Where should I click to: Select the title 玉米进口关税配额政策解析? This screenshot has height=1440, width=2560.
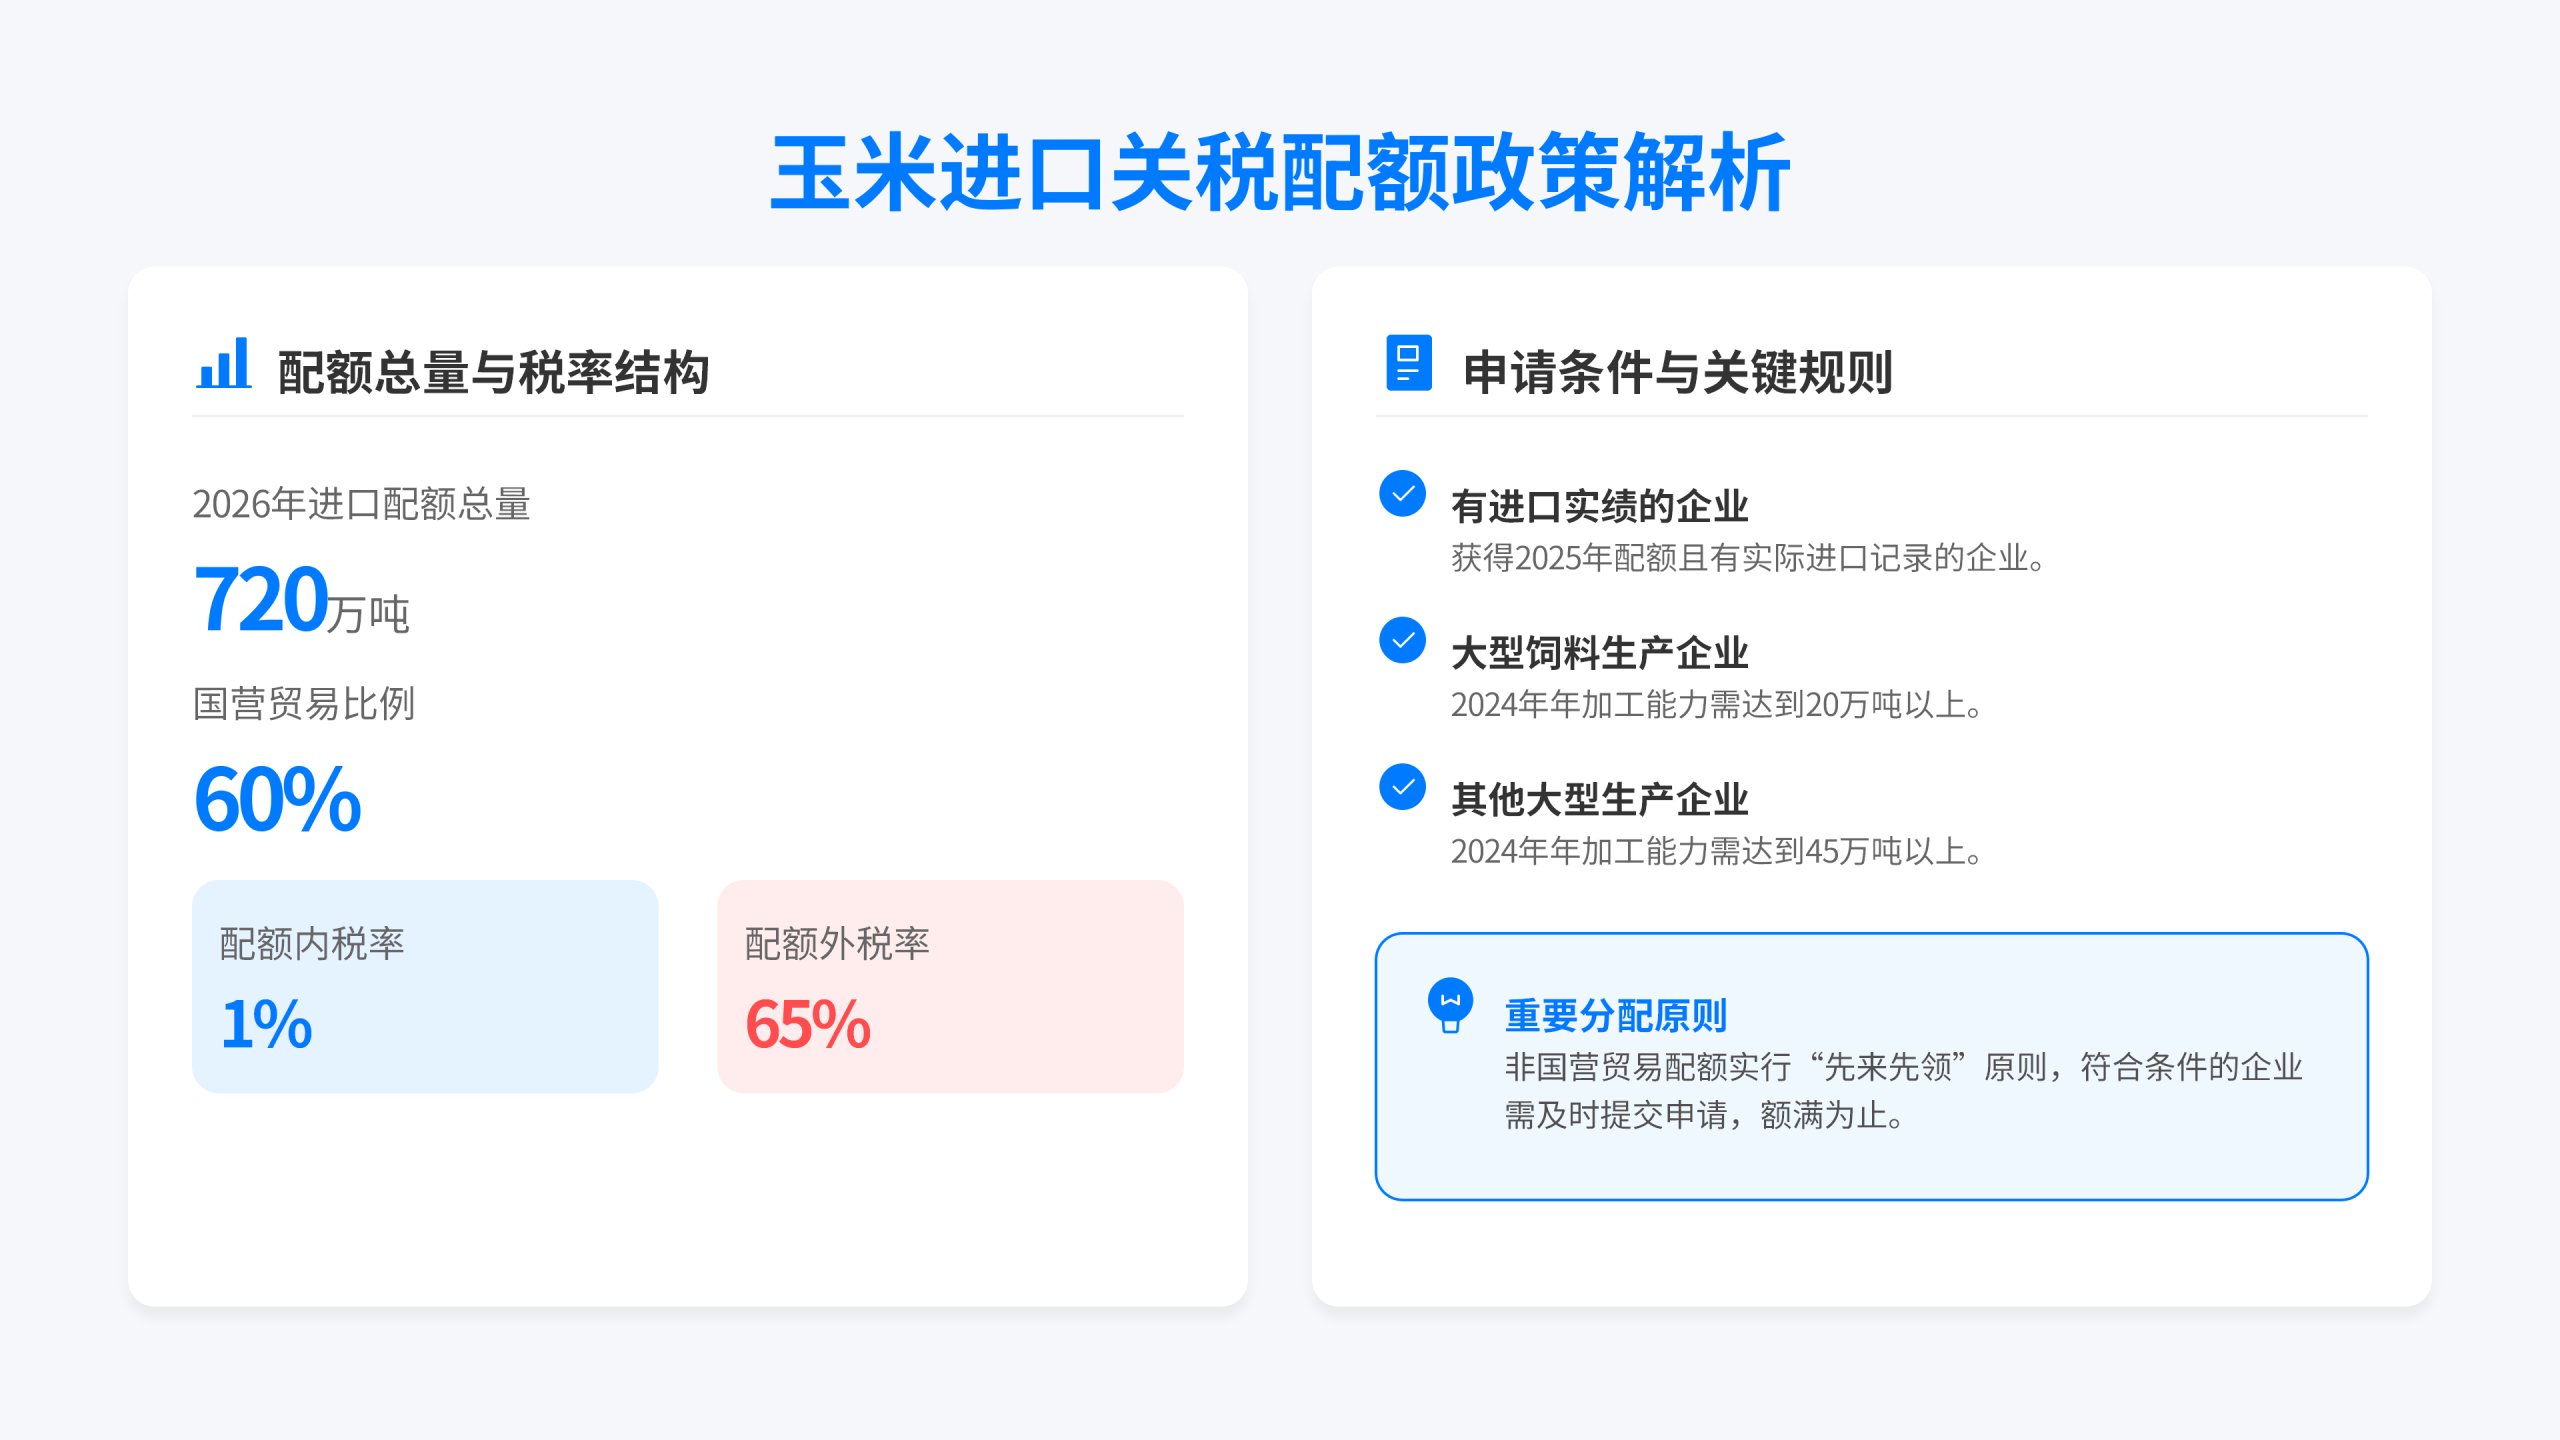tap(1280, 174)
